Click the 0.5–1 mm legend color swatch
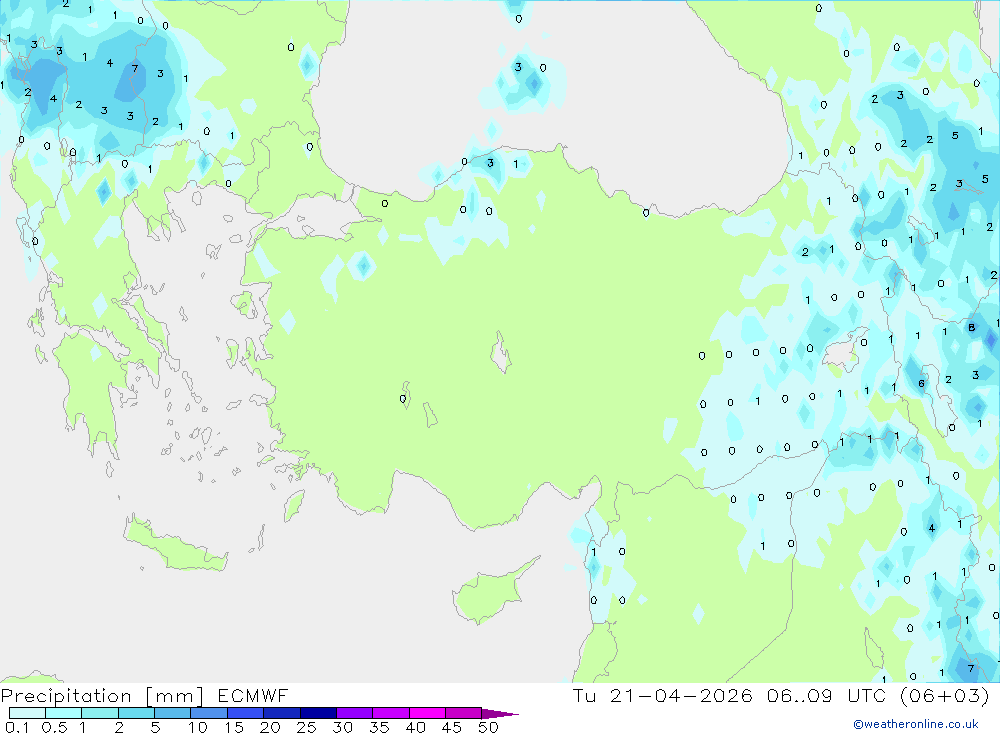 tap(64, 713)
